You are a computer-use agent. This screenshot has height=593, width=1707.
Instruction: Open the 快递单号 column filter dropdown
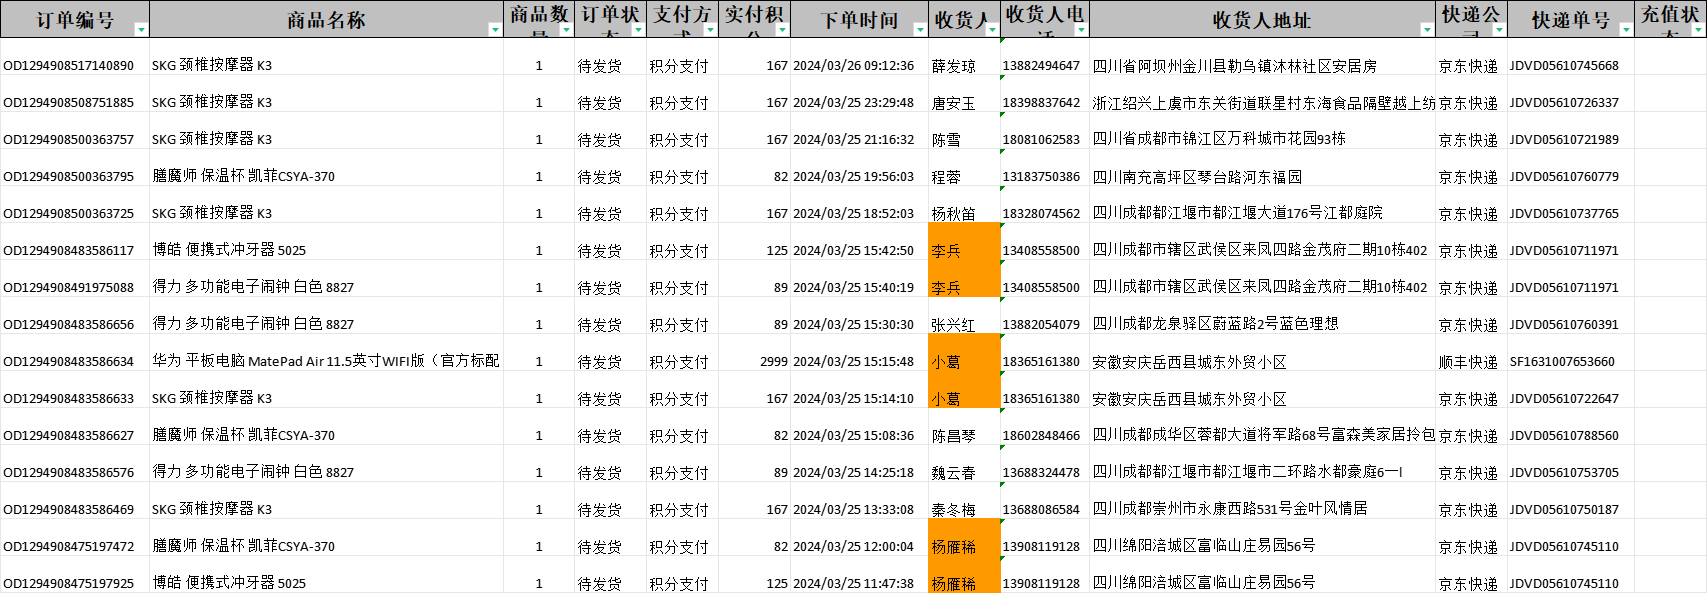1626,30
